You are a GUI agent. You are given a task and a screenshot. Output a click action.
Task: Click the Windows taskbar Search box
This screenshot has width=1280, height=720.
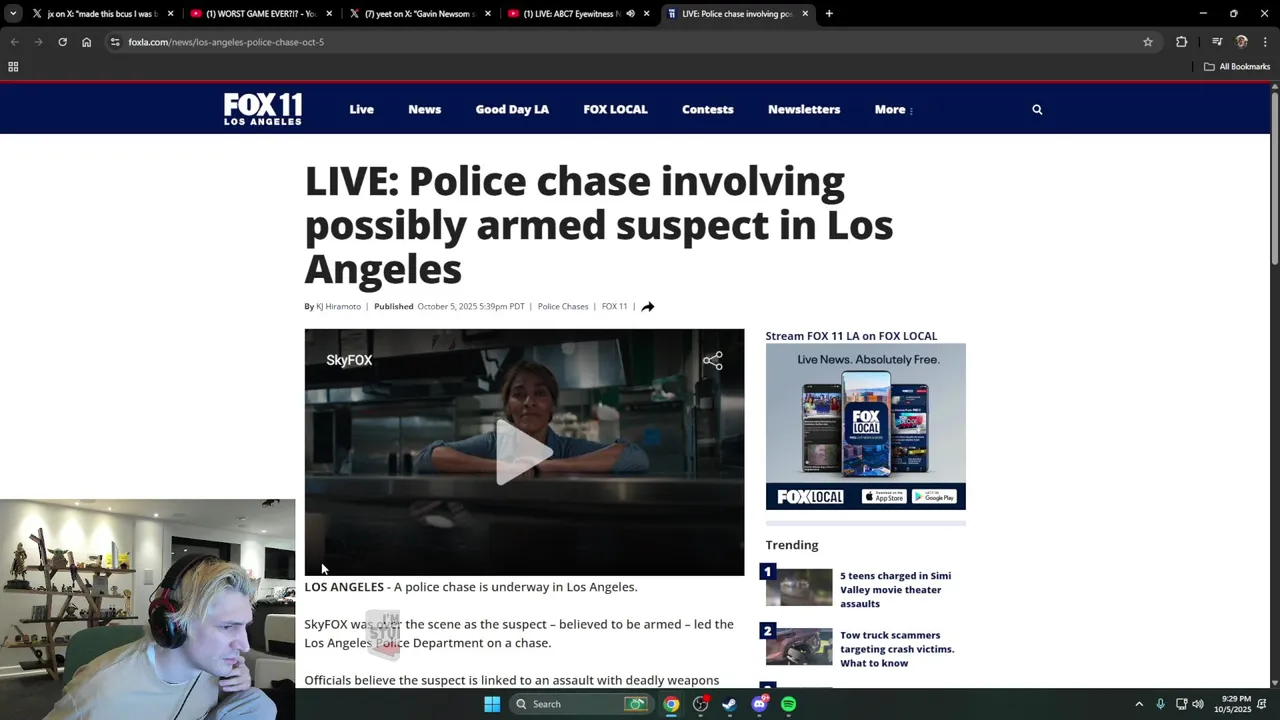click(x=582, y=704)
